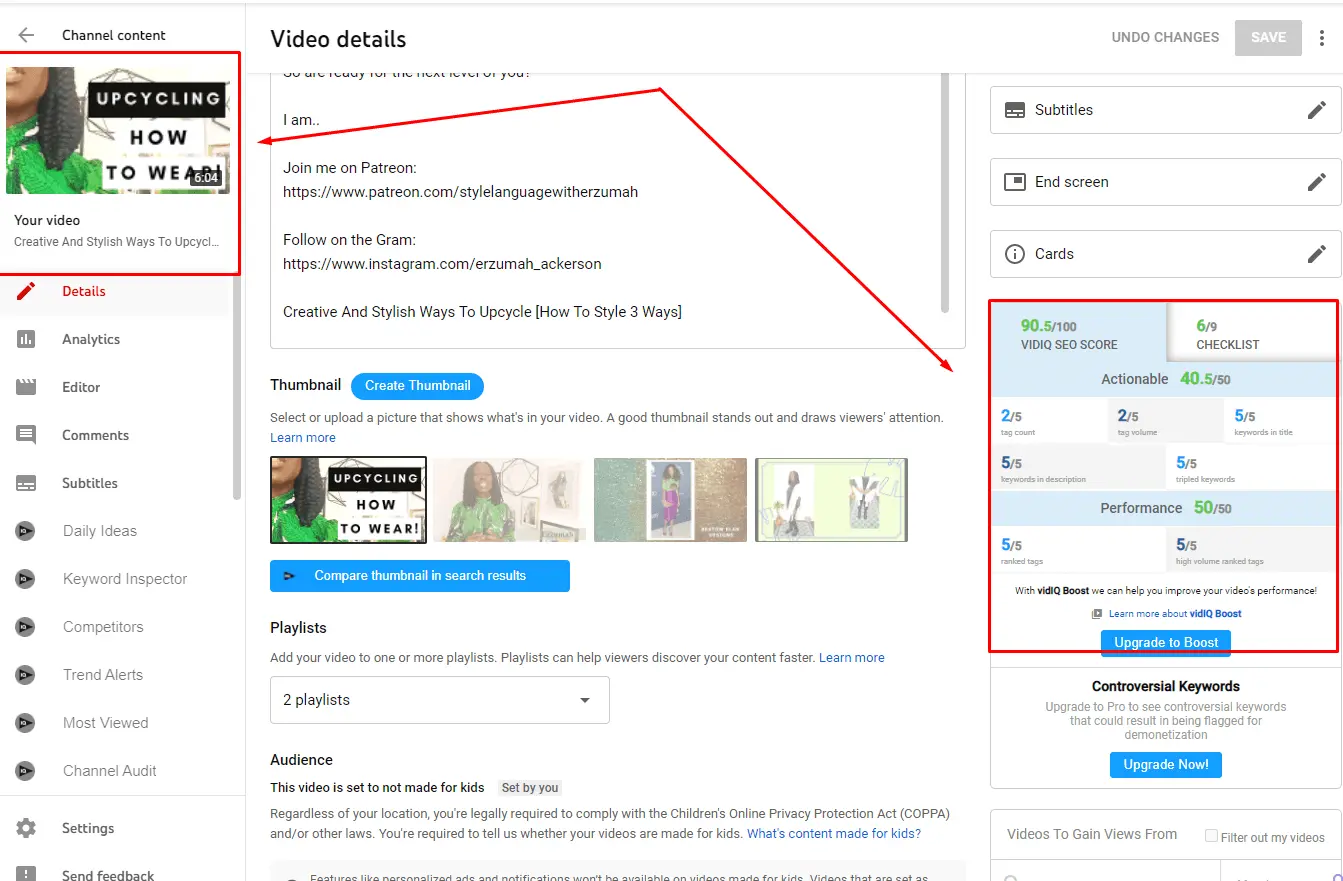Switch to the CHECKLIST tab

[x=1252, y=334]
